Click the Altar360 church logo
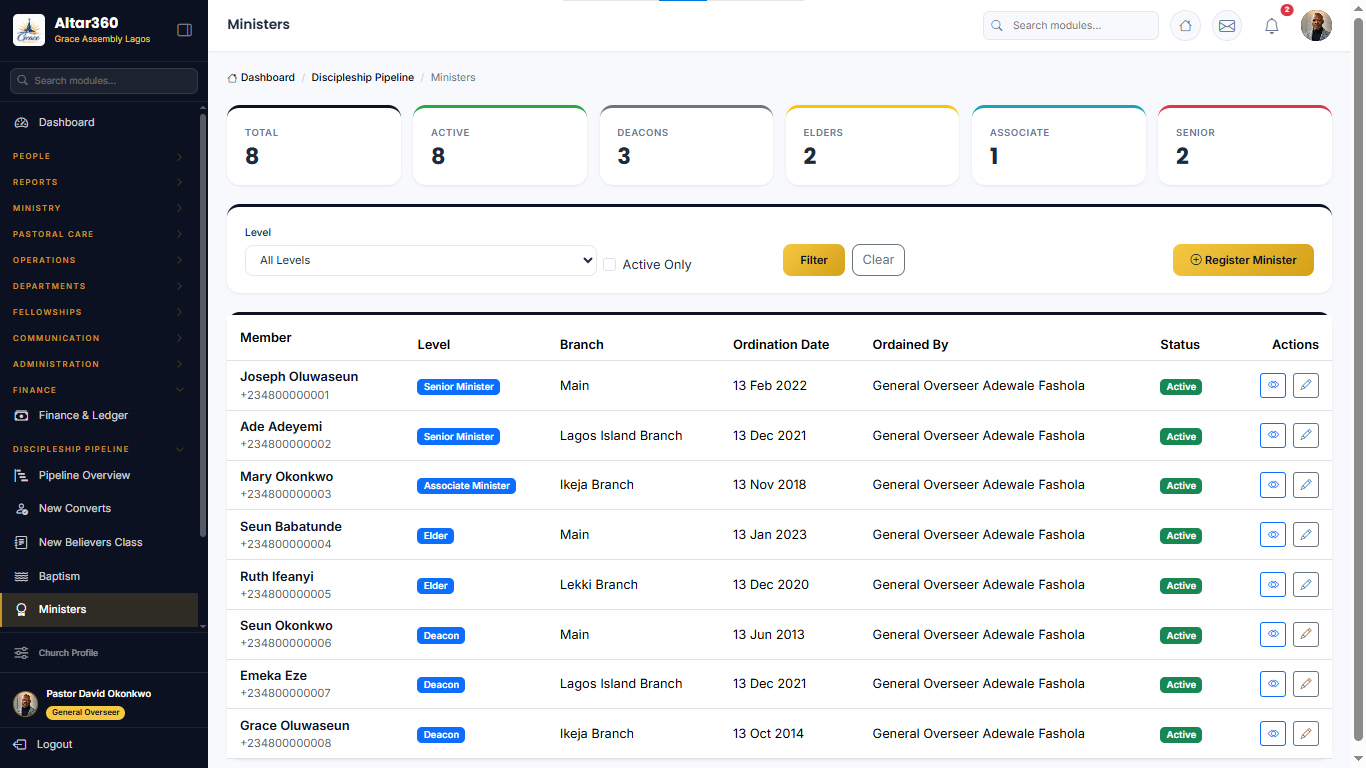 tap(29, 30)
